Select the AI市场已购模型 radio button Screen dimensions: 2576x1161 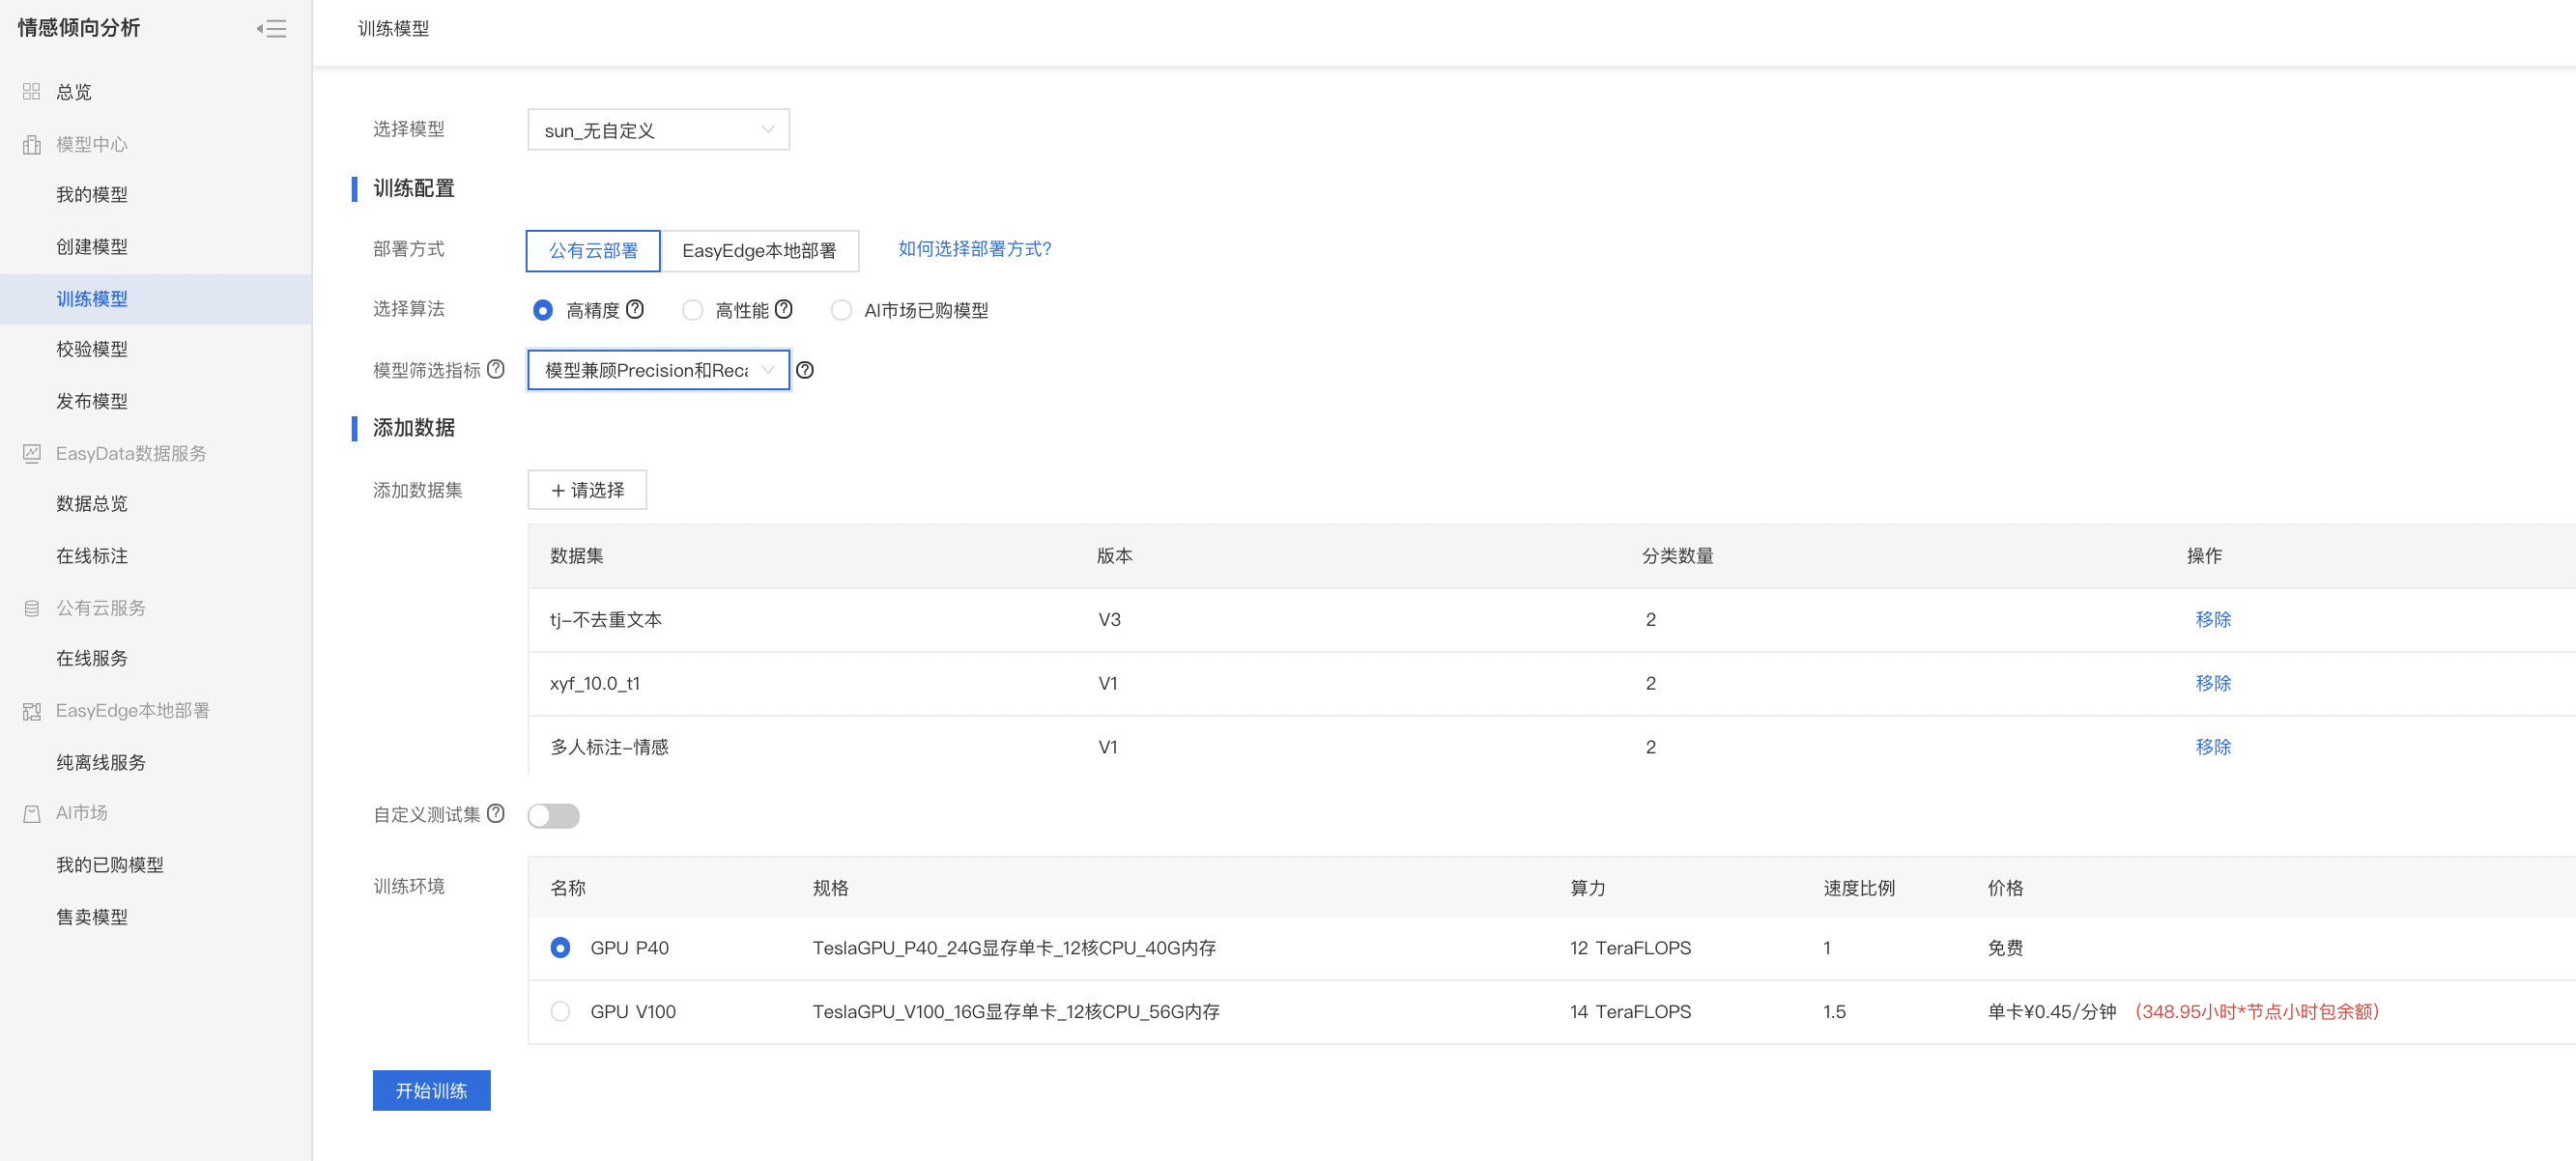pos(842,310)
